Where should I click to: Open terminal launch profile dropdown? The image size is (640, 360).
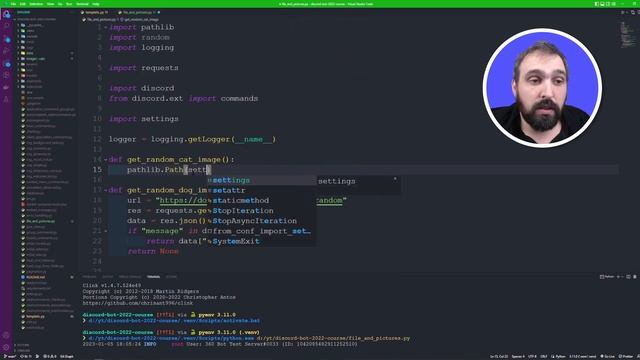coord(621,277)
